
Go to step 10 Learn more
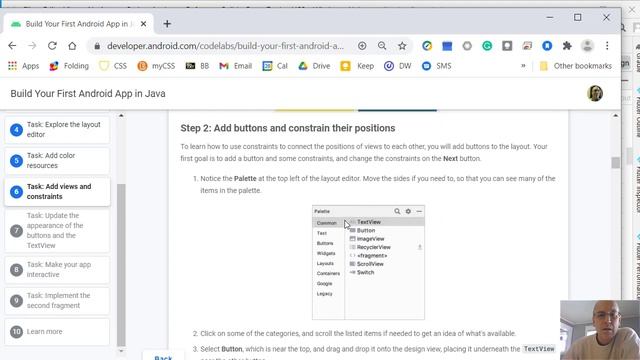(57, 331)
